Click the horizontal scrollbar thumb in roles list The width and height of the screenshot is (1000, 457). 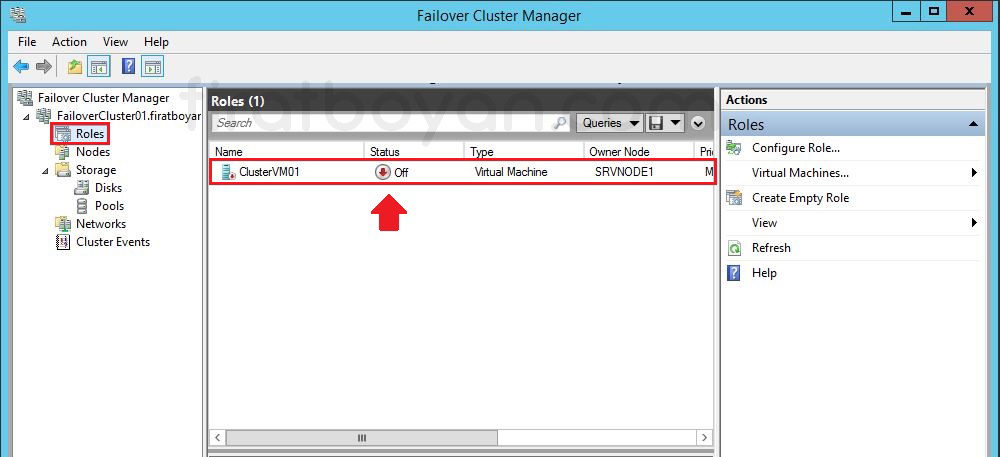point(362,438)
